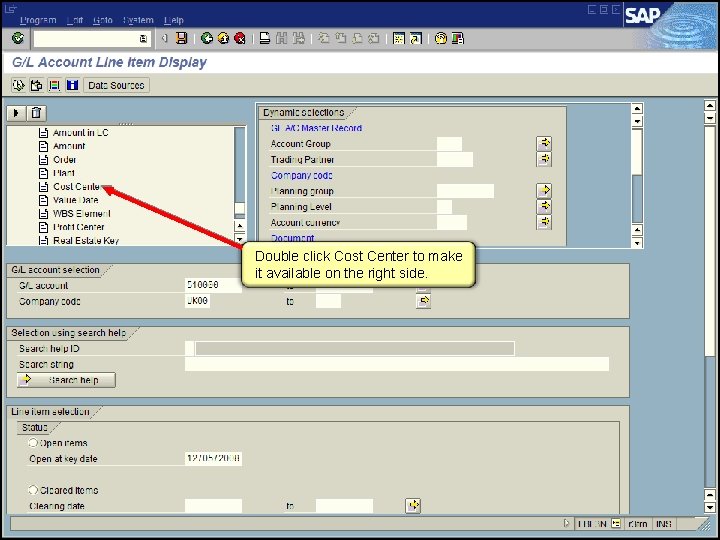Open the Program menu
The height and width of the screenshot is (540, 720).
pos(38,20)
